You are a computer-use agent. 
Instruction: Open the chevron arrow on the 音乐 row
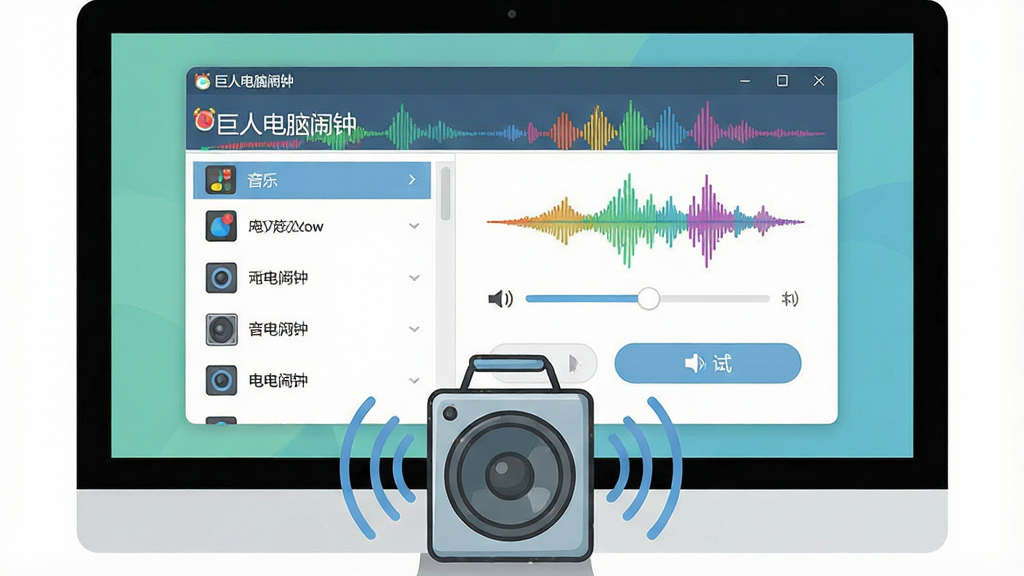click(412, 180)
